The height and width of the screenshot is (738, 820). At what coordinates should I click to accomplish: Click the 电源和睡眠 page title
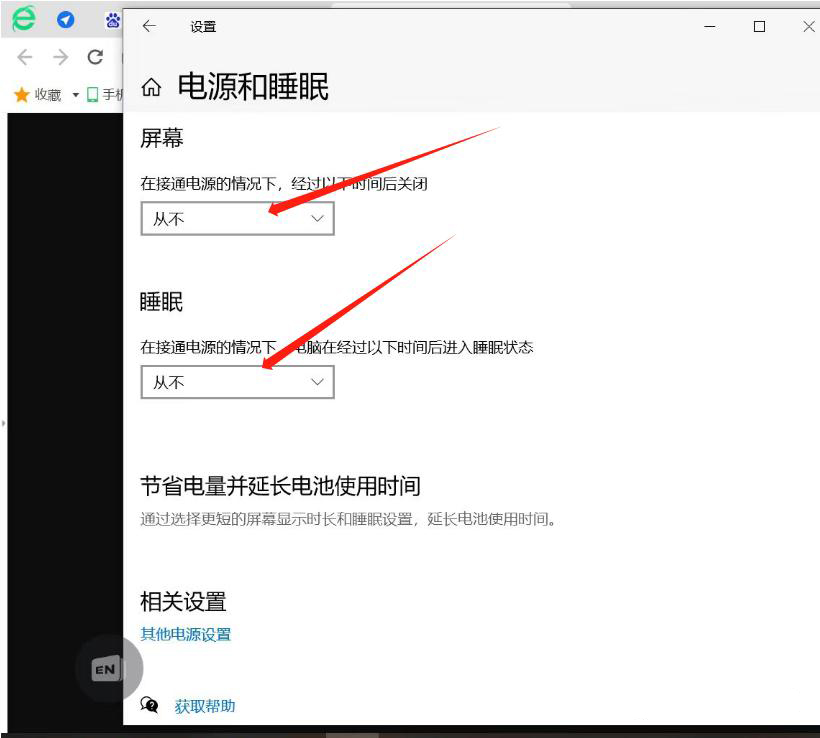point(253,87)
